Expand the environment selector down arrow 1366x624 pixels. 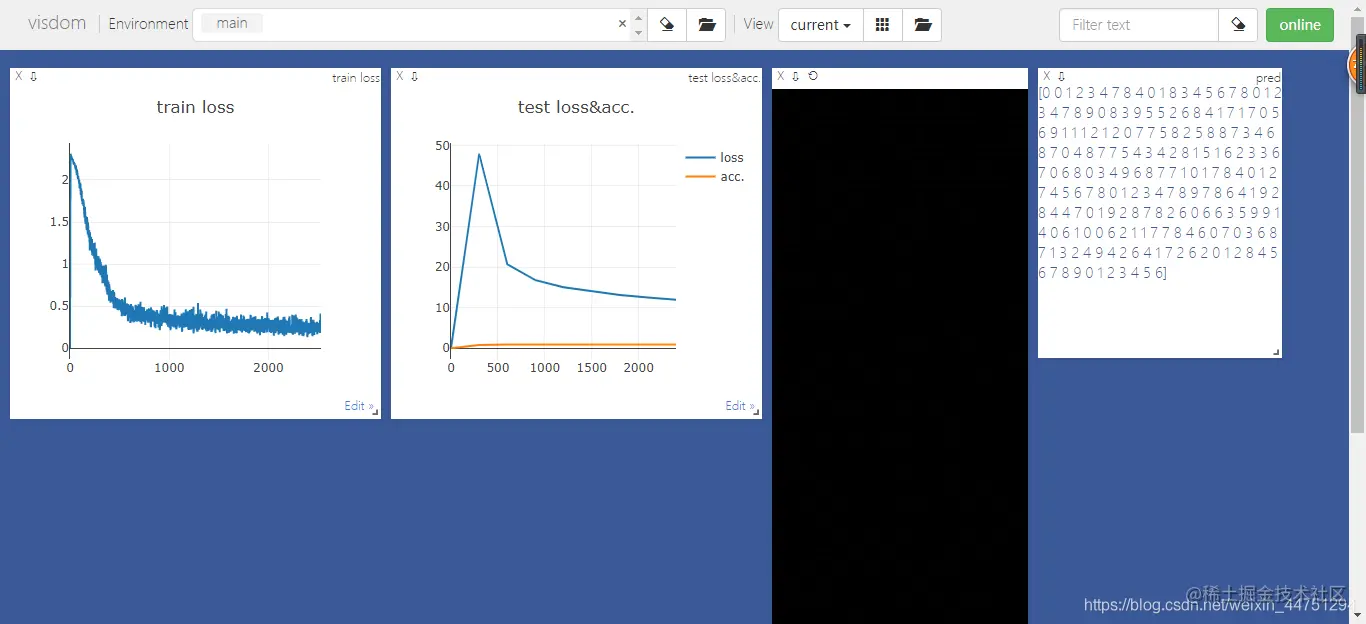639,33
